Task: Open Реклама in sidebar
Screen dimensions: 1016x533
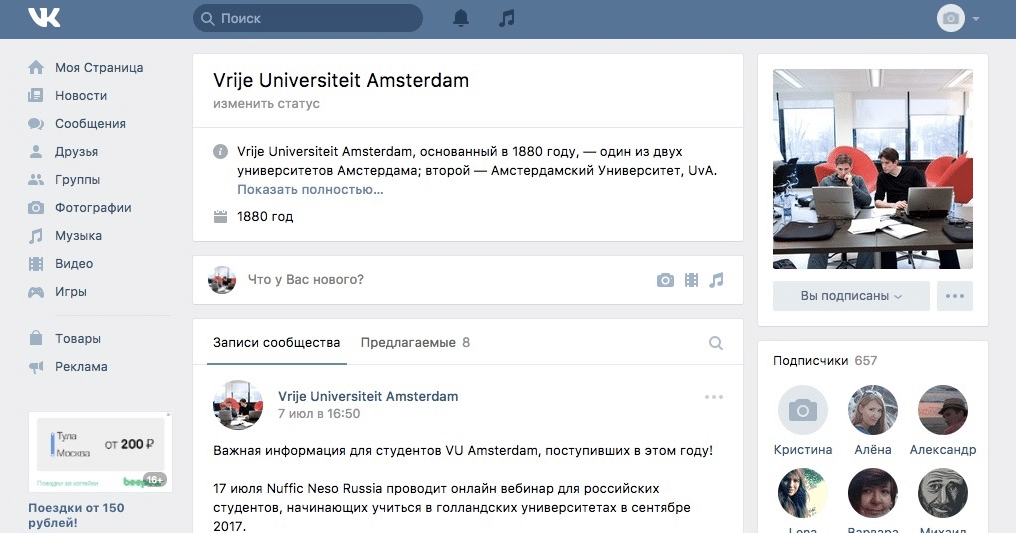Action: coord(81,367)
